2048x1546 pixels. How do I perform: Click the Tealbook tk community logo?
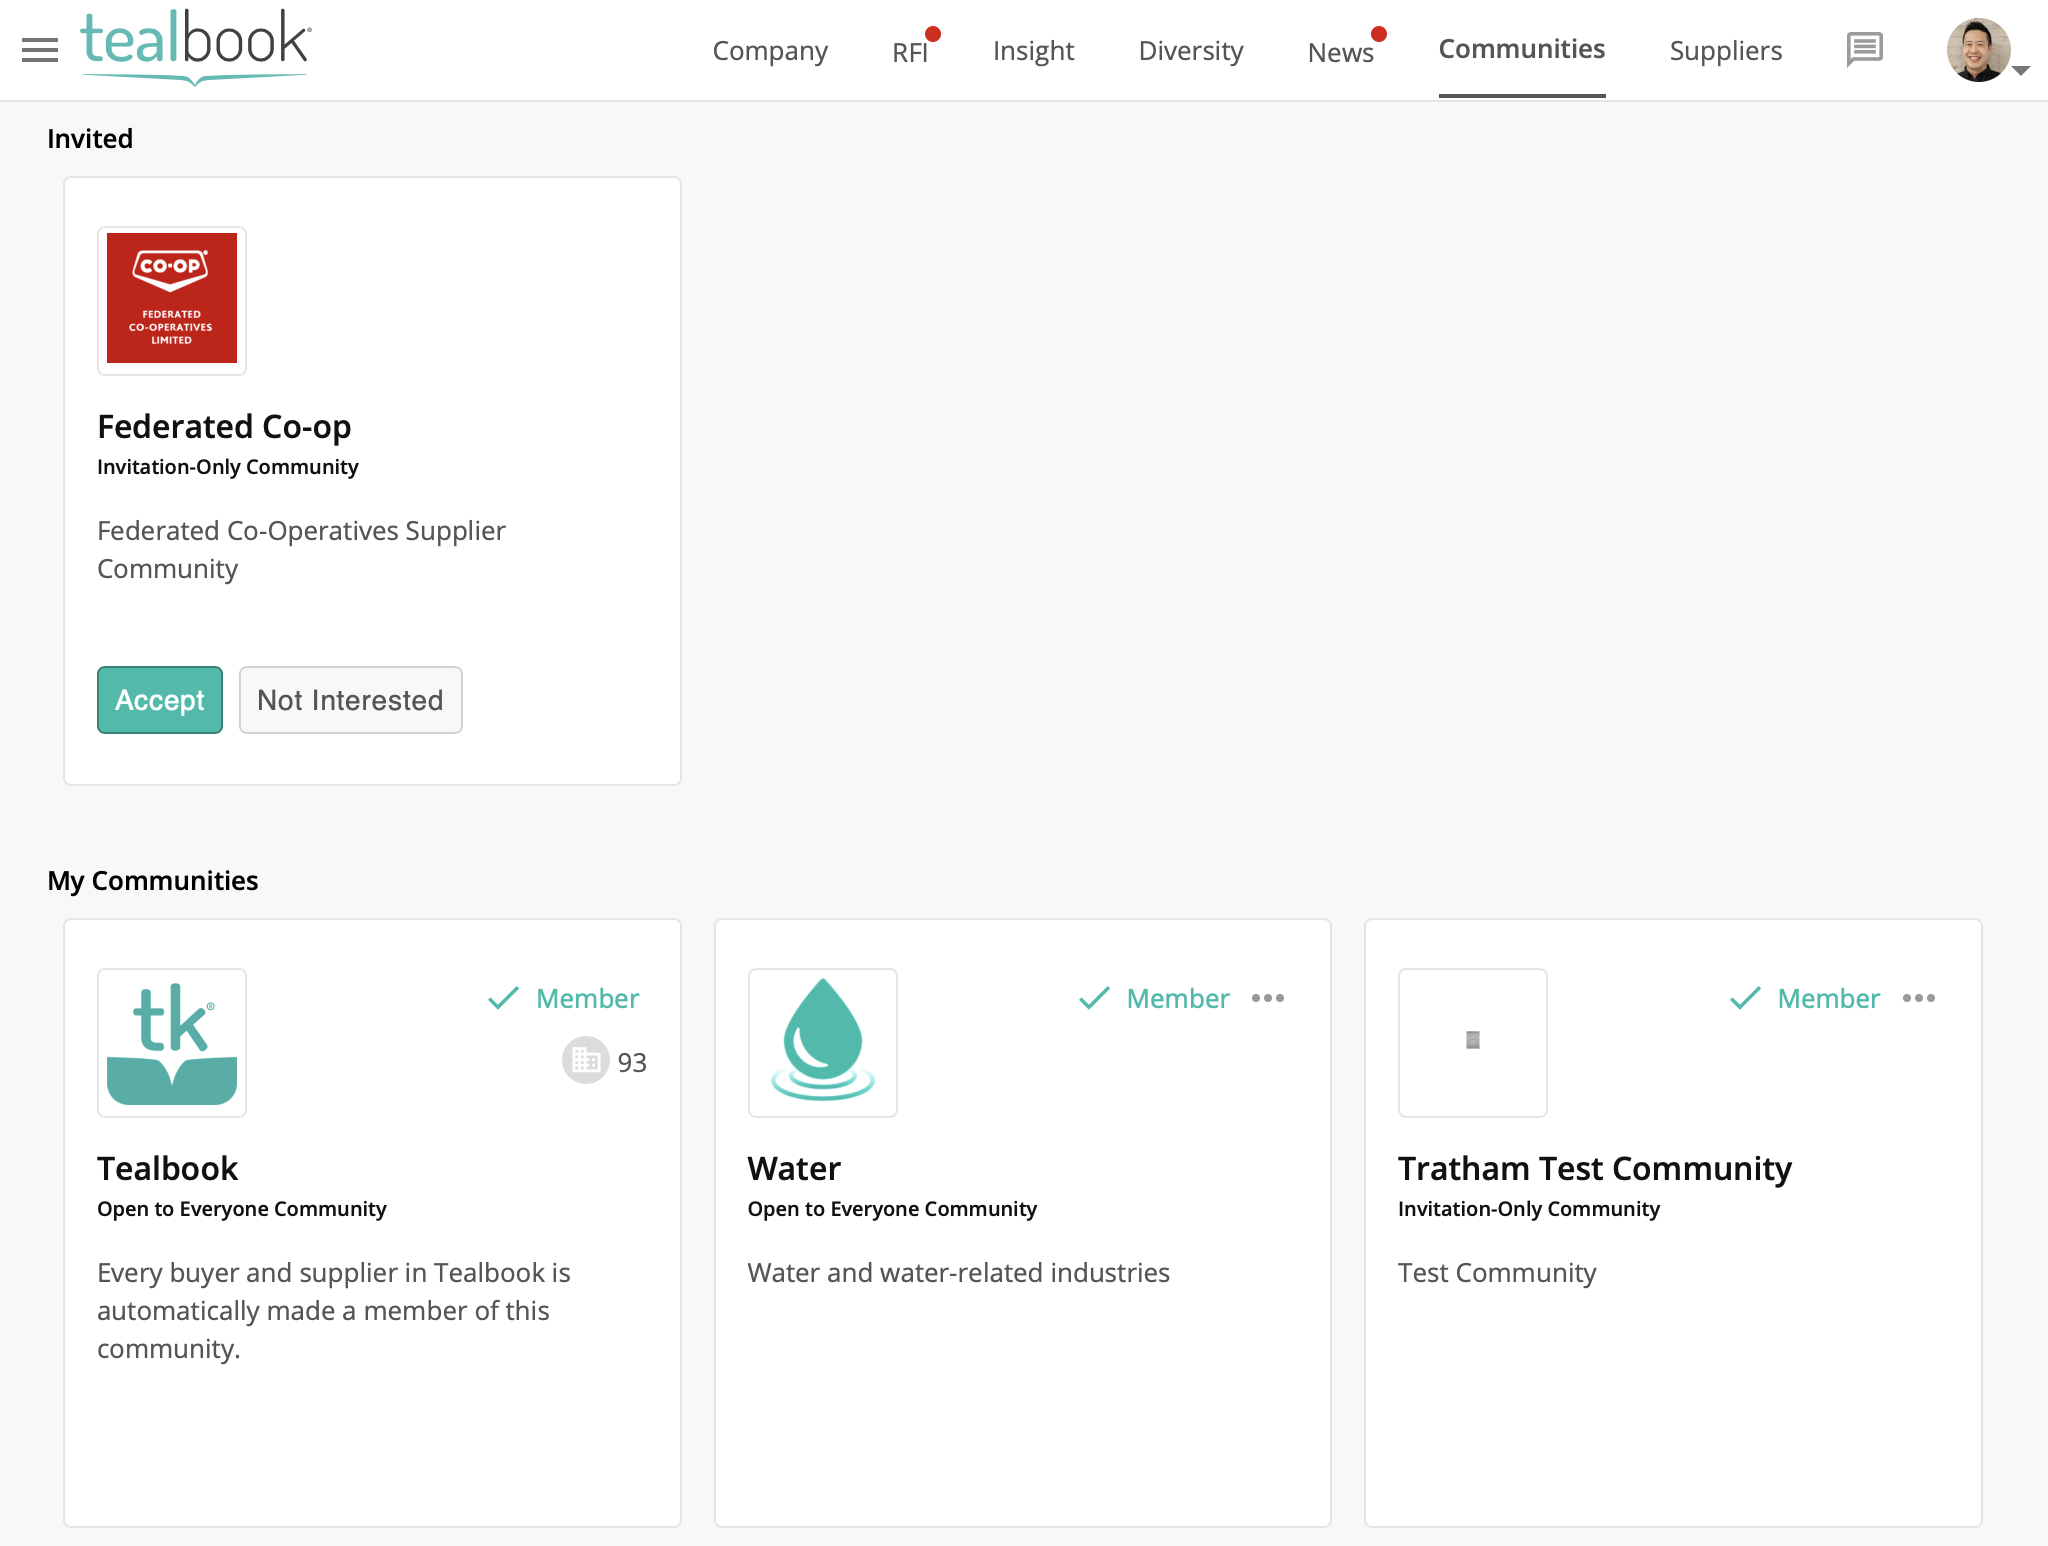coord(172,1042)
